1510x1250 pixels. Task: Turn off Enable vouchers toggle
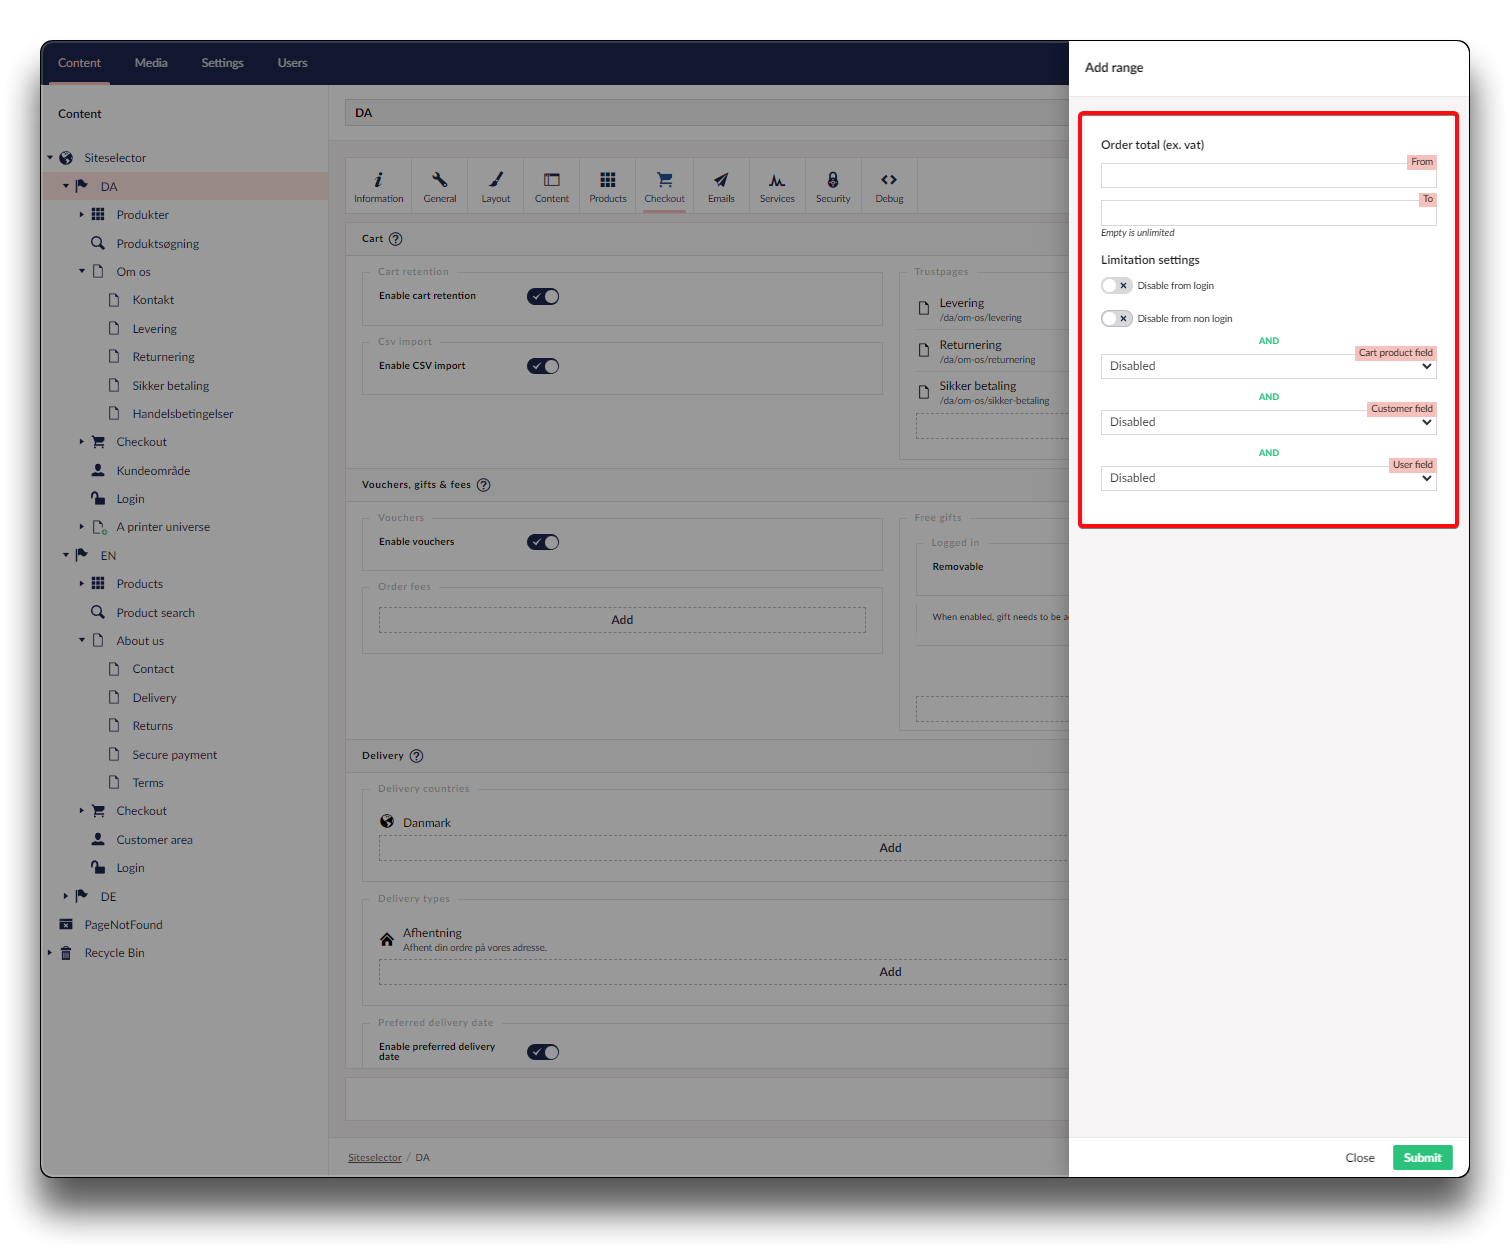(543, 542)
